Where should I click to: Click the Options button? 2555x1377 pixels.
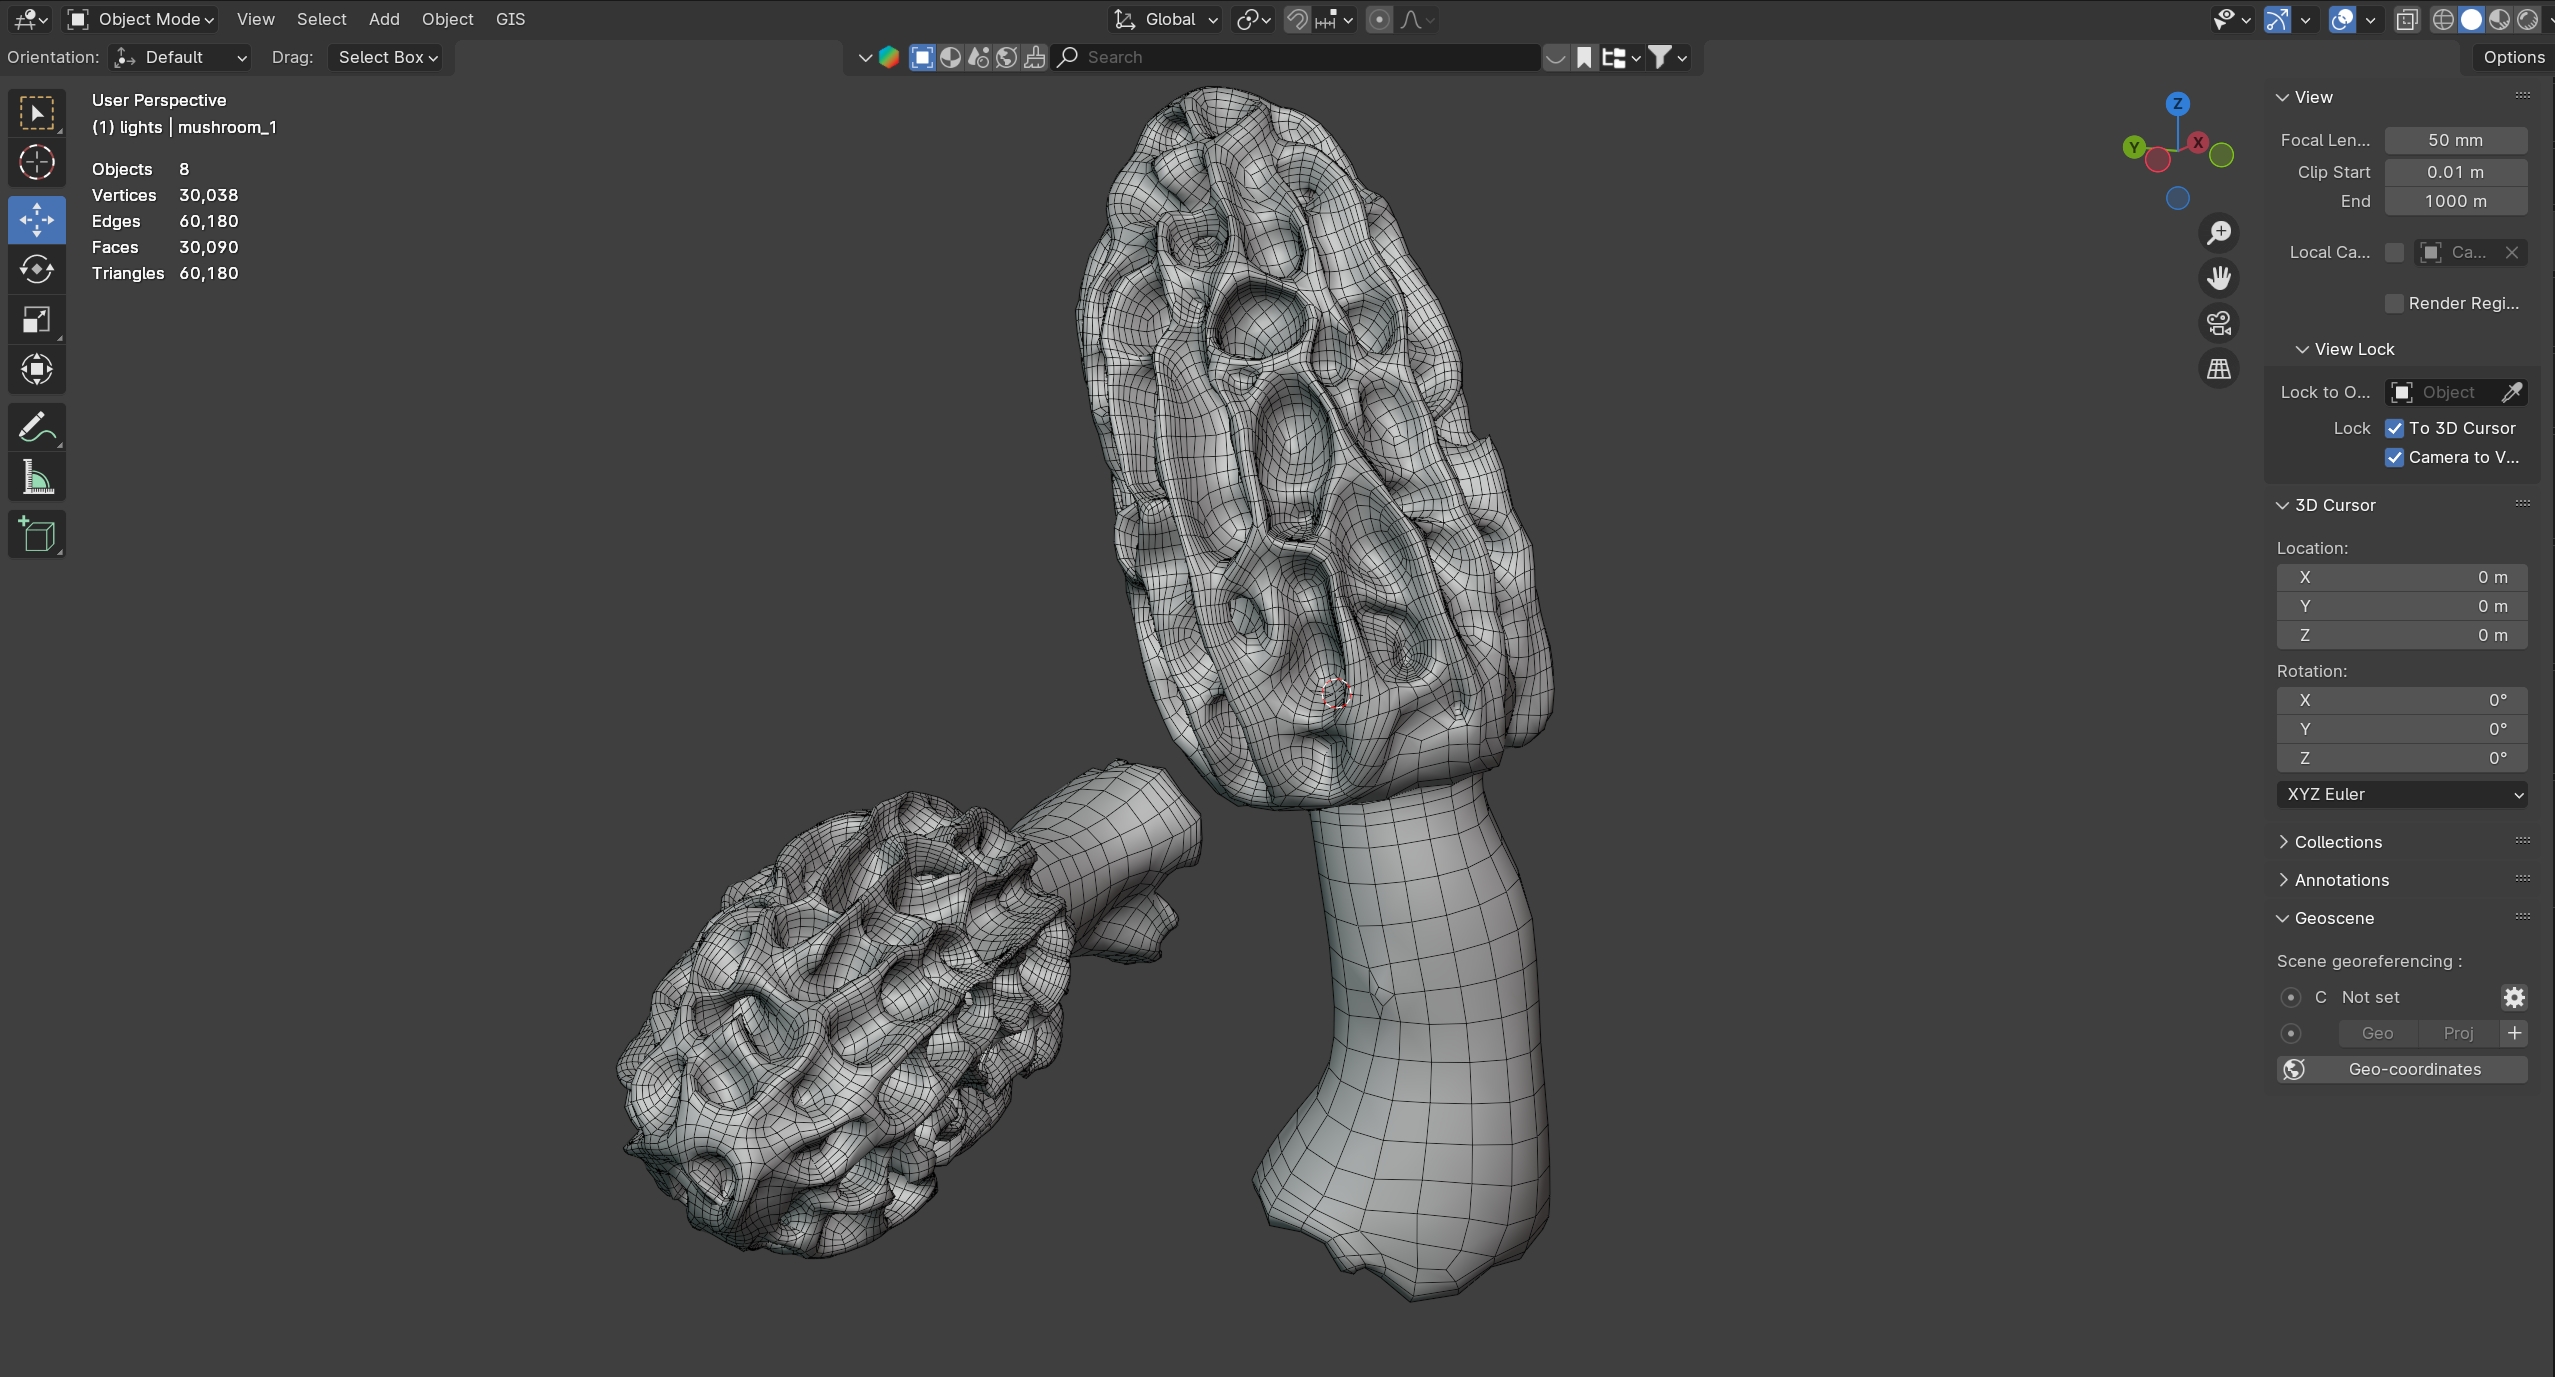tap(2512, 57)
